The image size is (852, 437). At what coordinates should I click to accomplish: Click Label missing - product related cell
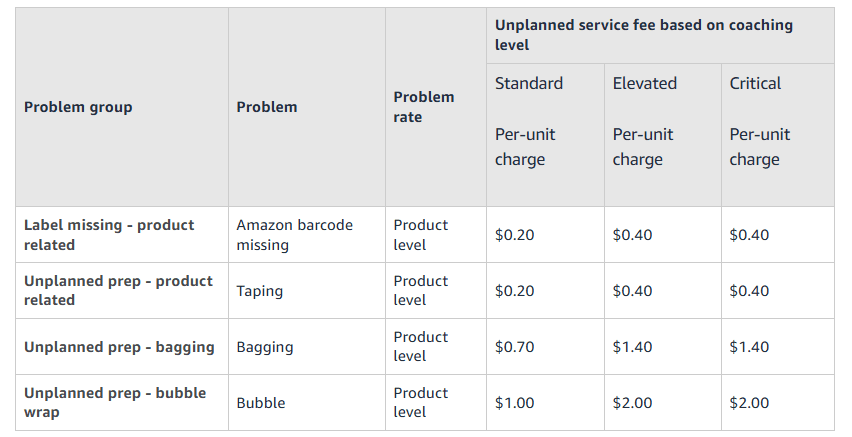tap(109, 235)
